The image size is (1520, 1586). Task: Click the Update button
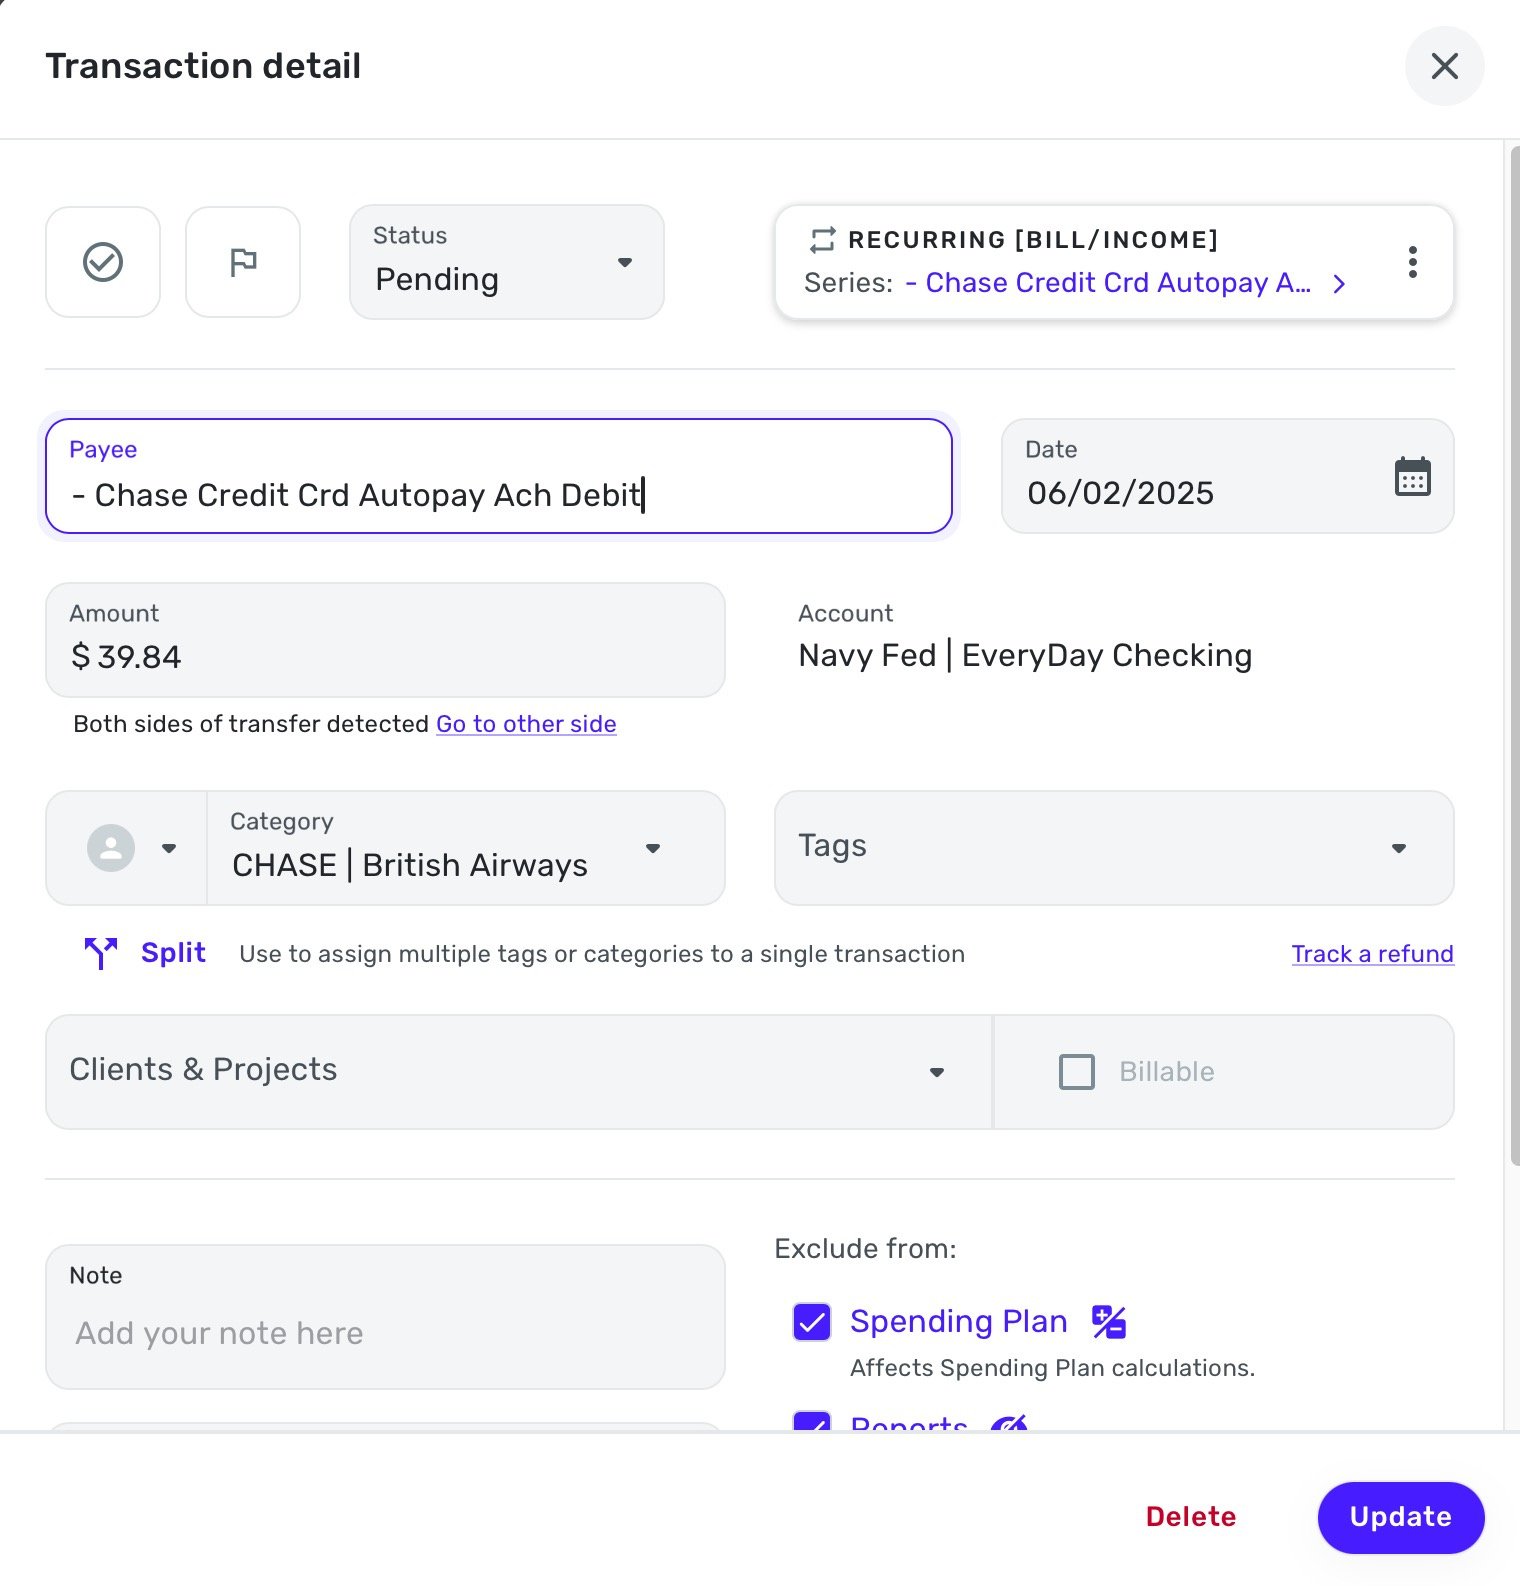[1401, 1517]
